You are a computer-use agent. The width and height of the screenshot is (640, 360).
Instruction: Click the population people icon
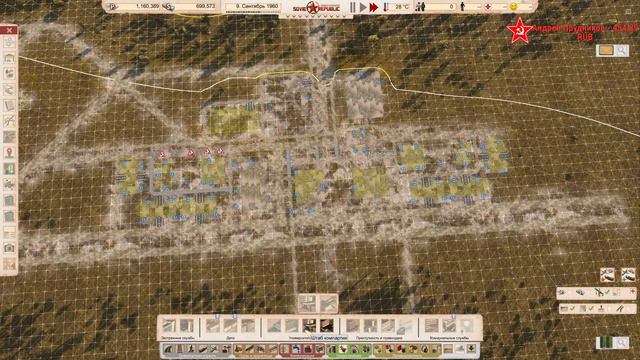[420, 7]
